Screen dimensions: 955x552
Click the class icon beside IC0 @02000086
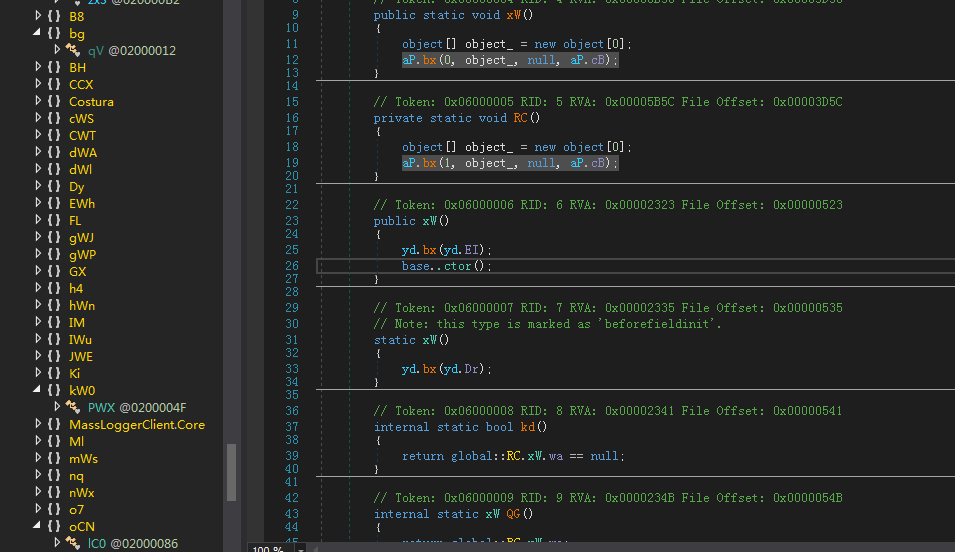click(x=73, y=543)
